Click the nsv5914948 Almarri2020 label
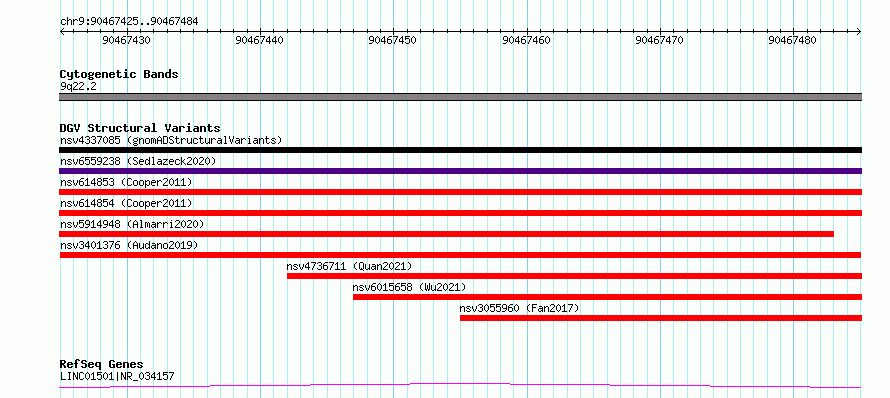The width and height of the screenshot is (890, 398). 132,224
